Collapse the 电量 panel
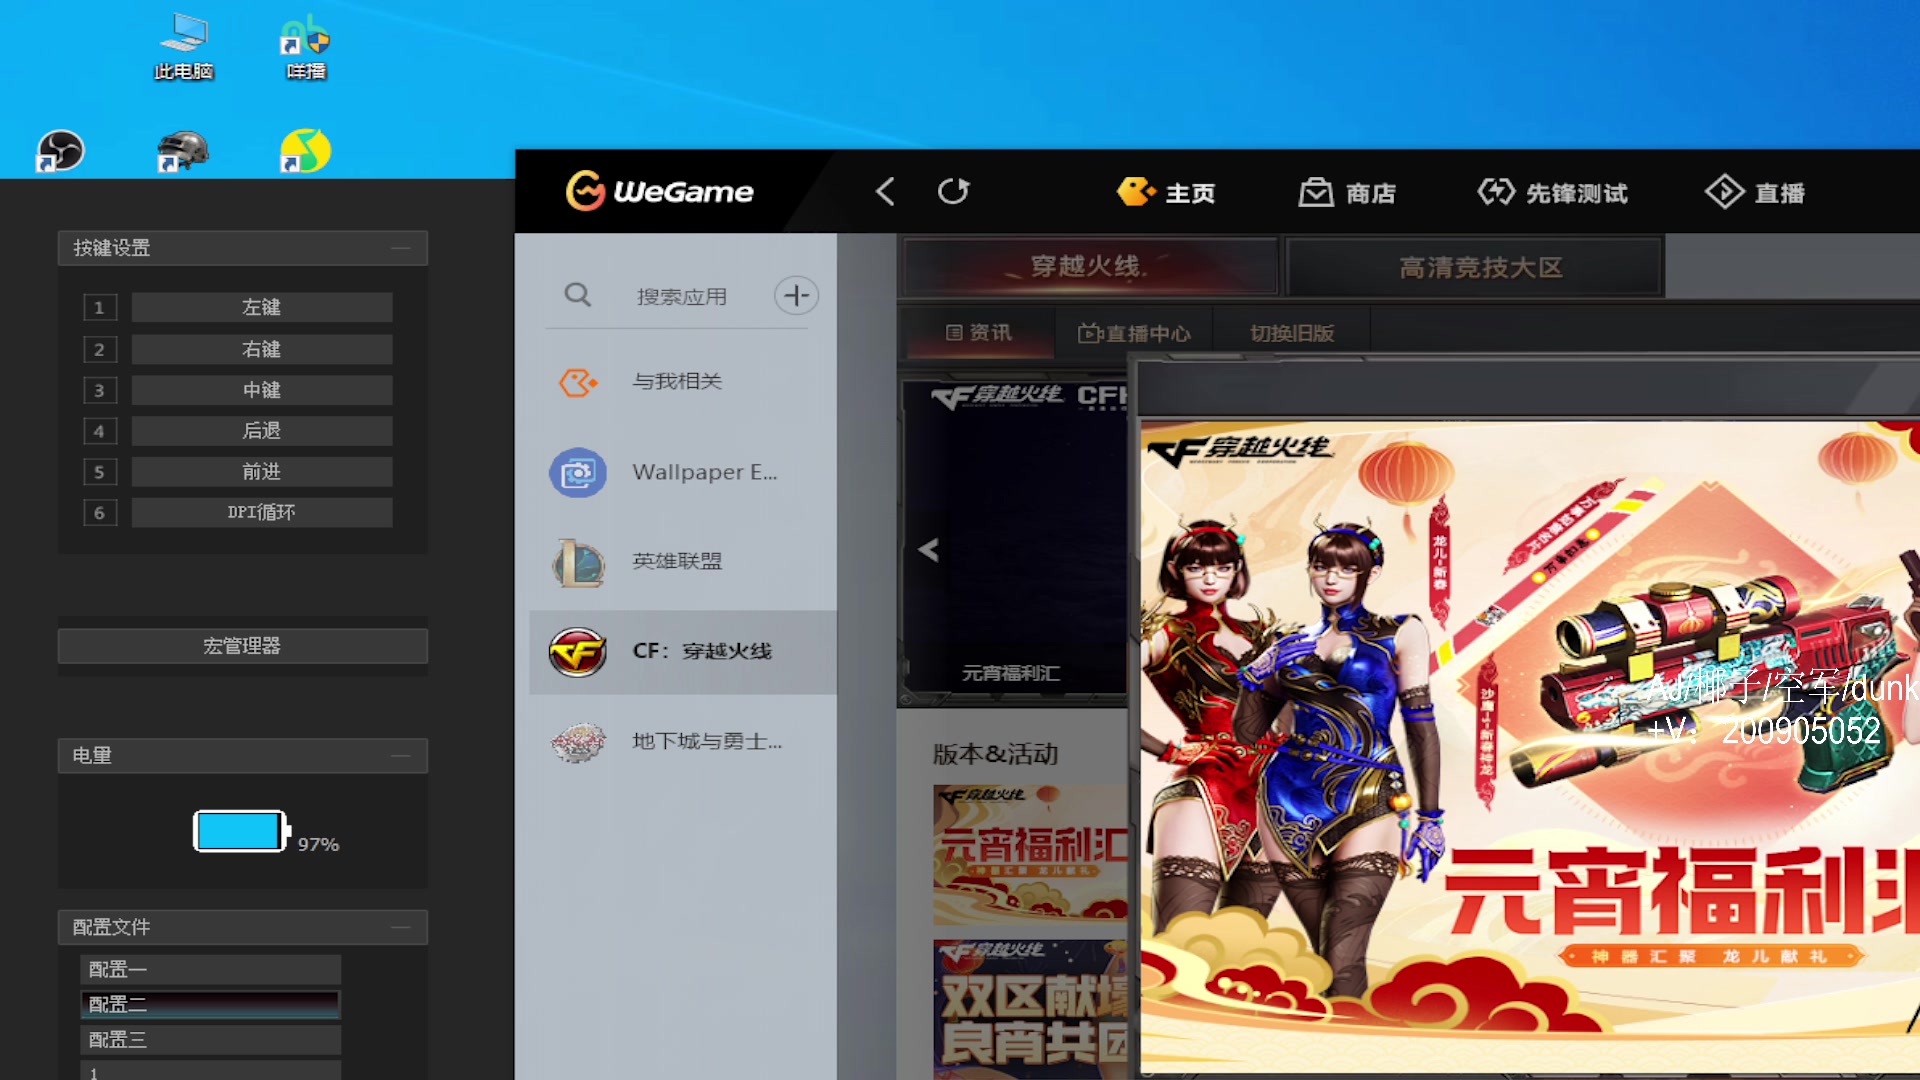The image size is (1920, 1080). point(401,756)
